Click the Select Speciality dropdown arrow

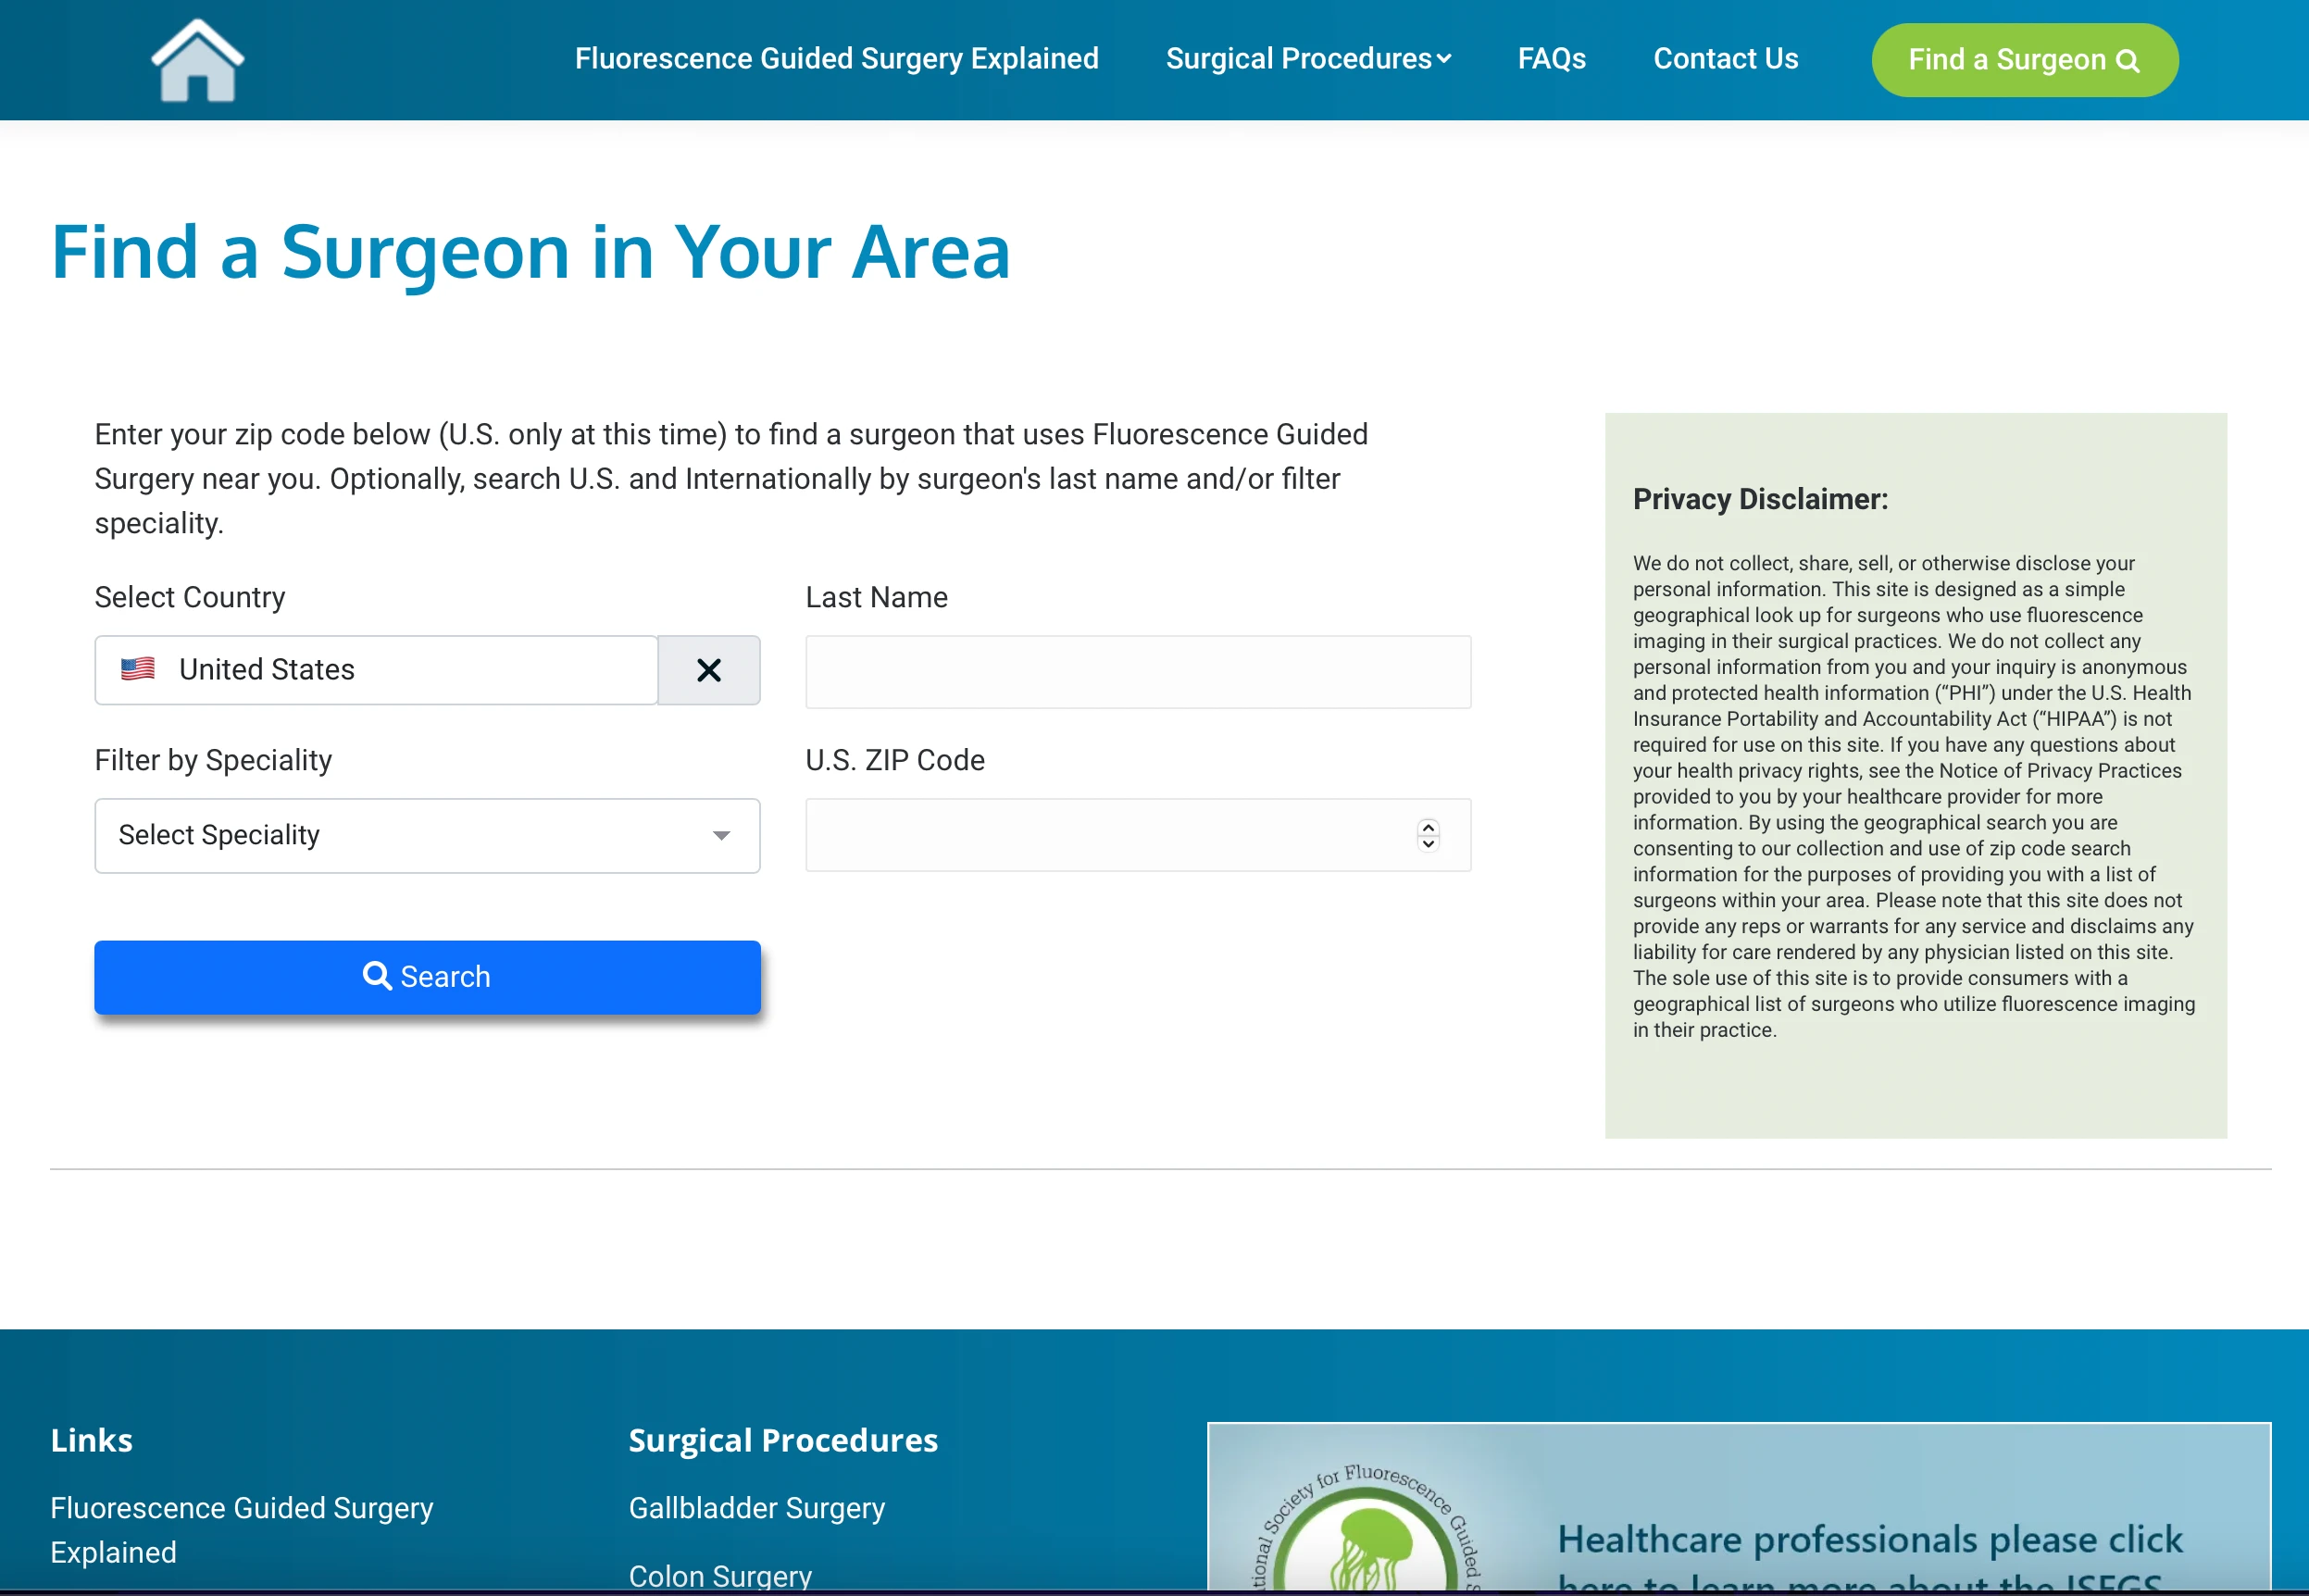[x=722, y=835]
